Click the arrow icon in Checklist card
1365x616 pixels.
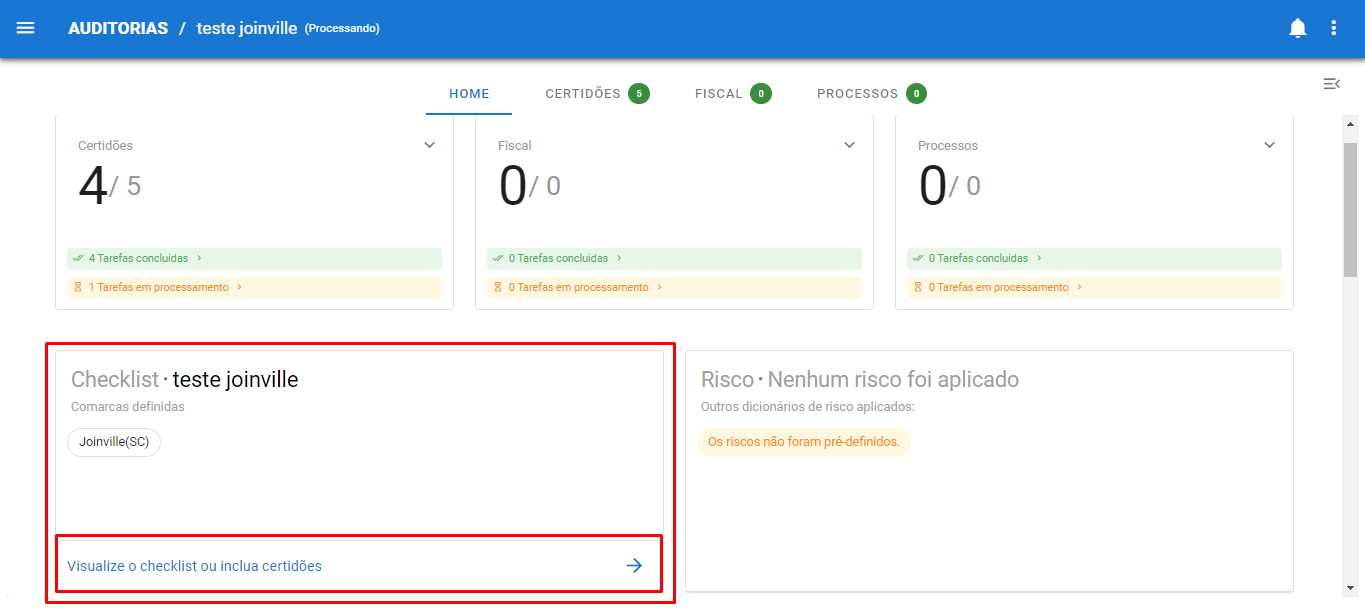point(634,566)
